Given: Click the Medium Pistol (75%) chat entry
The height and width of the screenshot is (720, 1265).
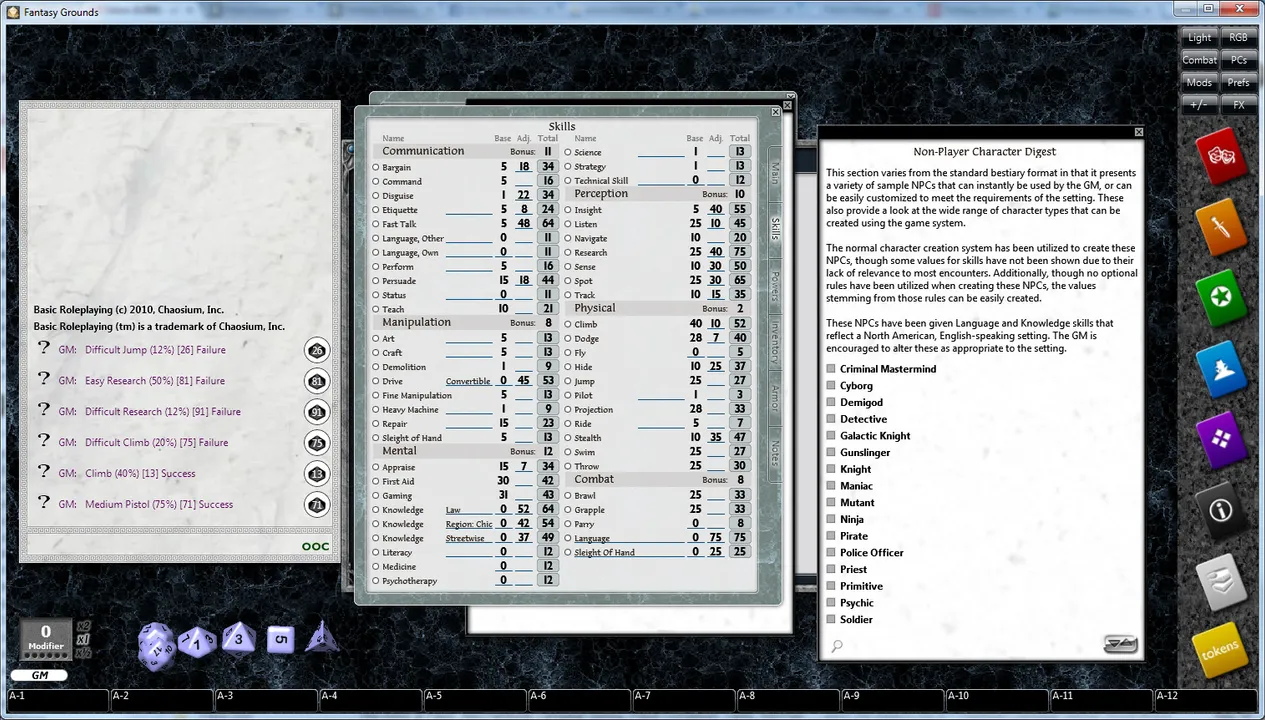Looking at the screenshot, I should tap(159, 505).
